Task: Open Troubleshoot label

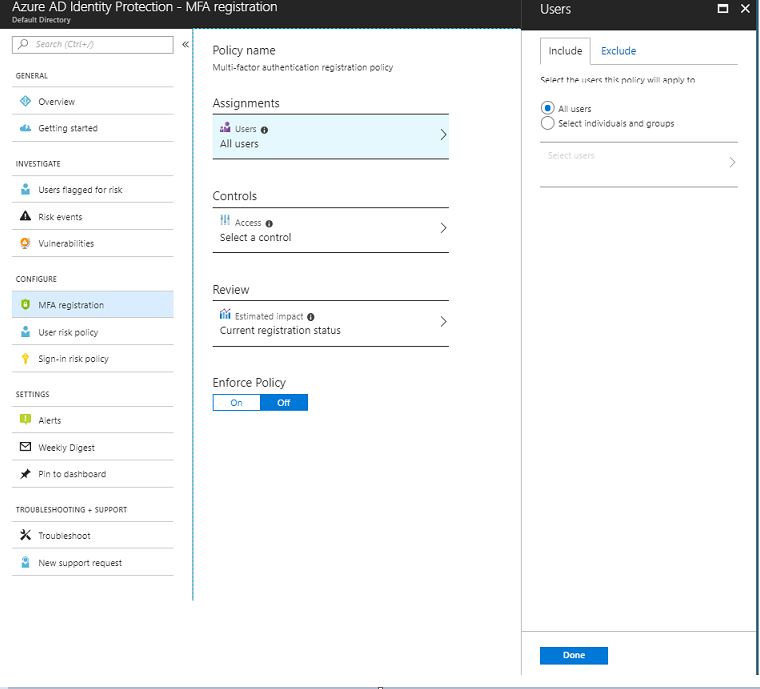Action: click(x=64, y=535)
